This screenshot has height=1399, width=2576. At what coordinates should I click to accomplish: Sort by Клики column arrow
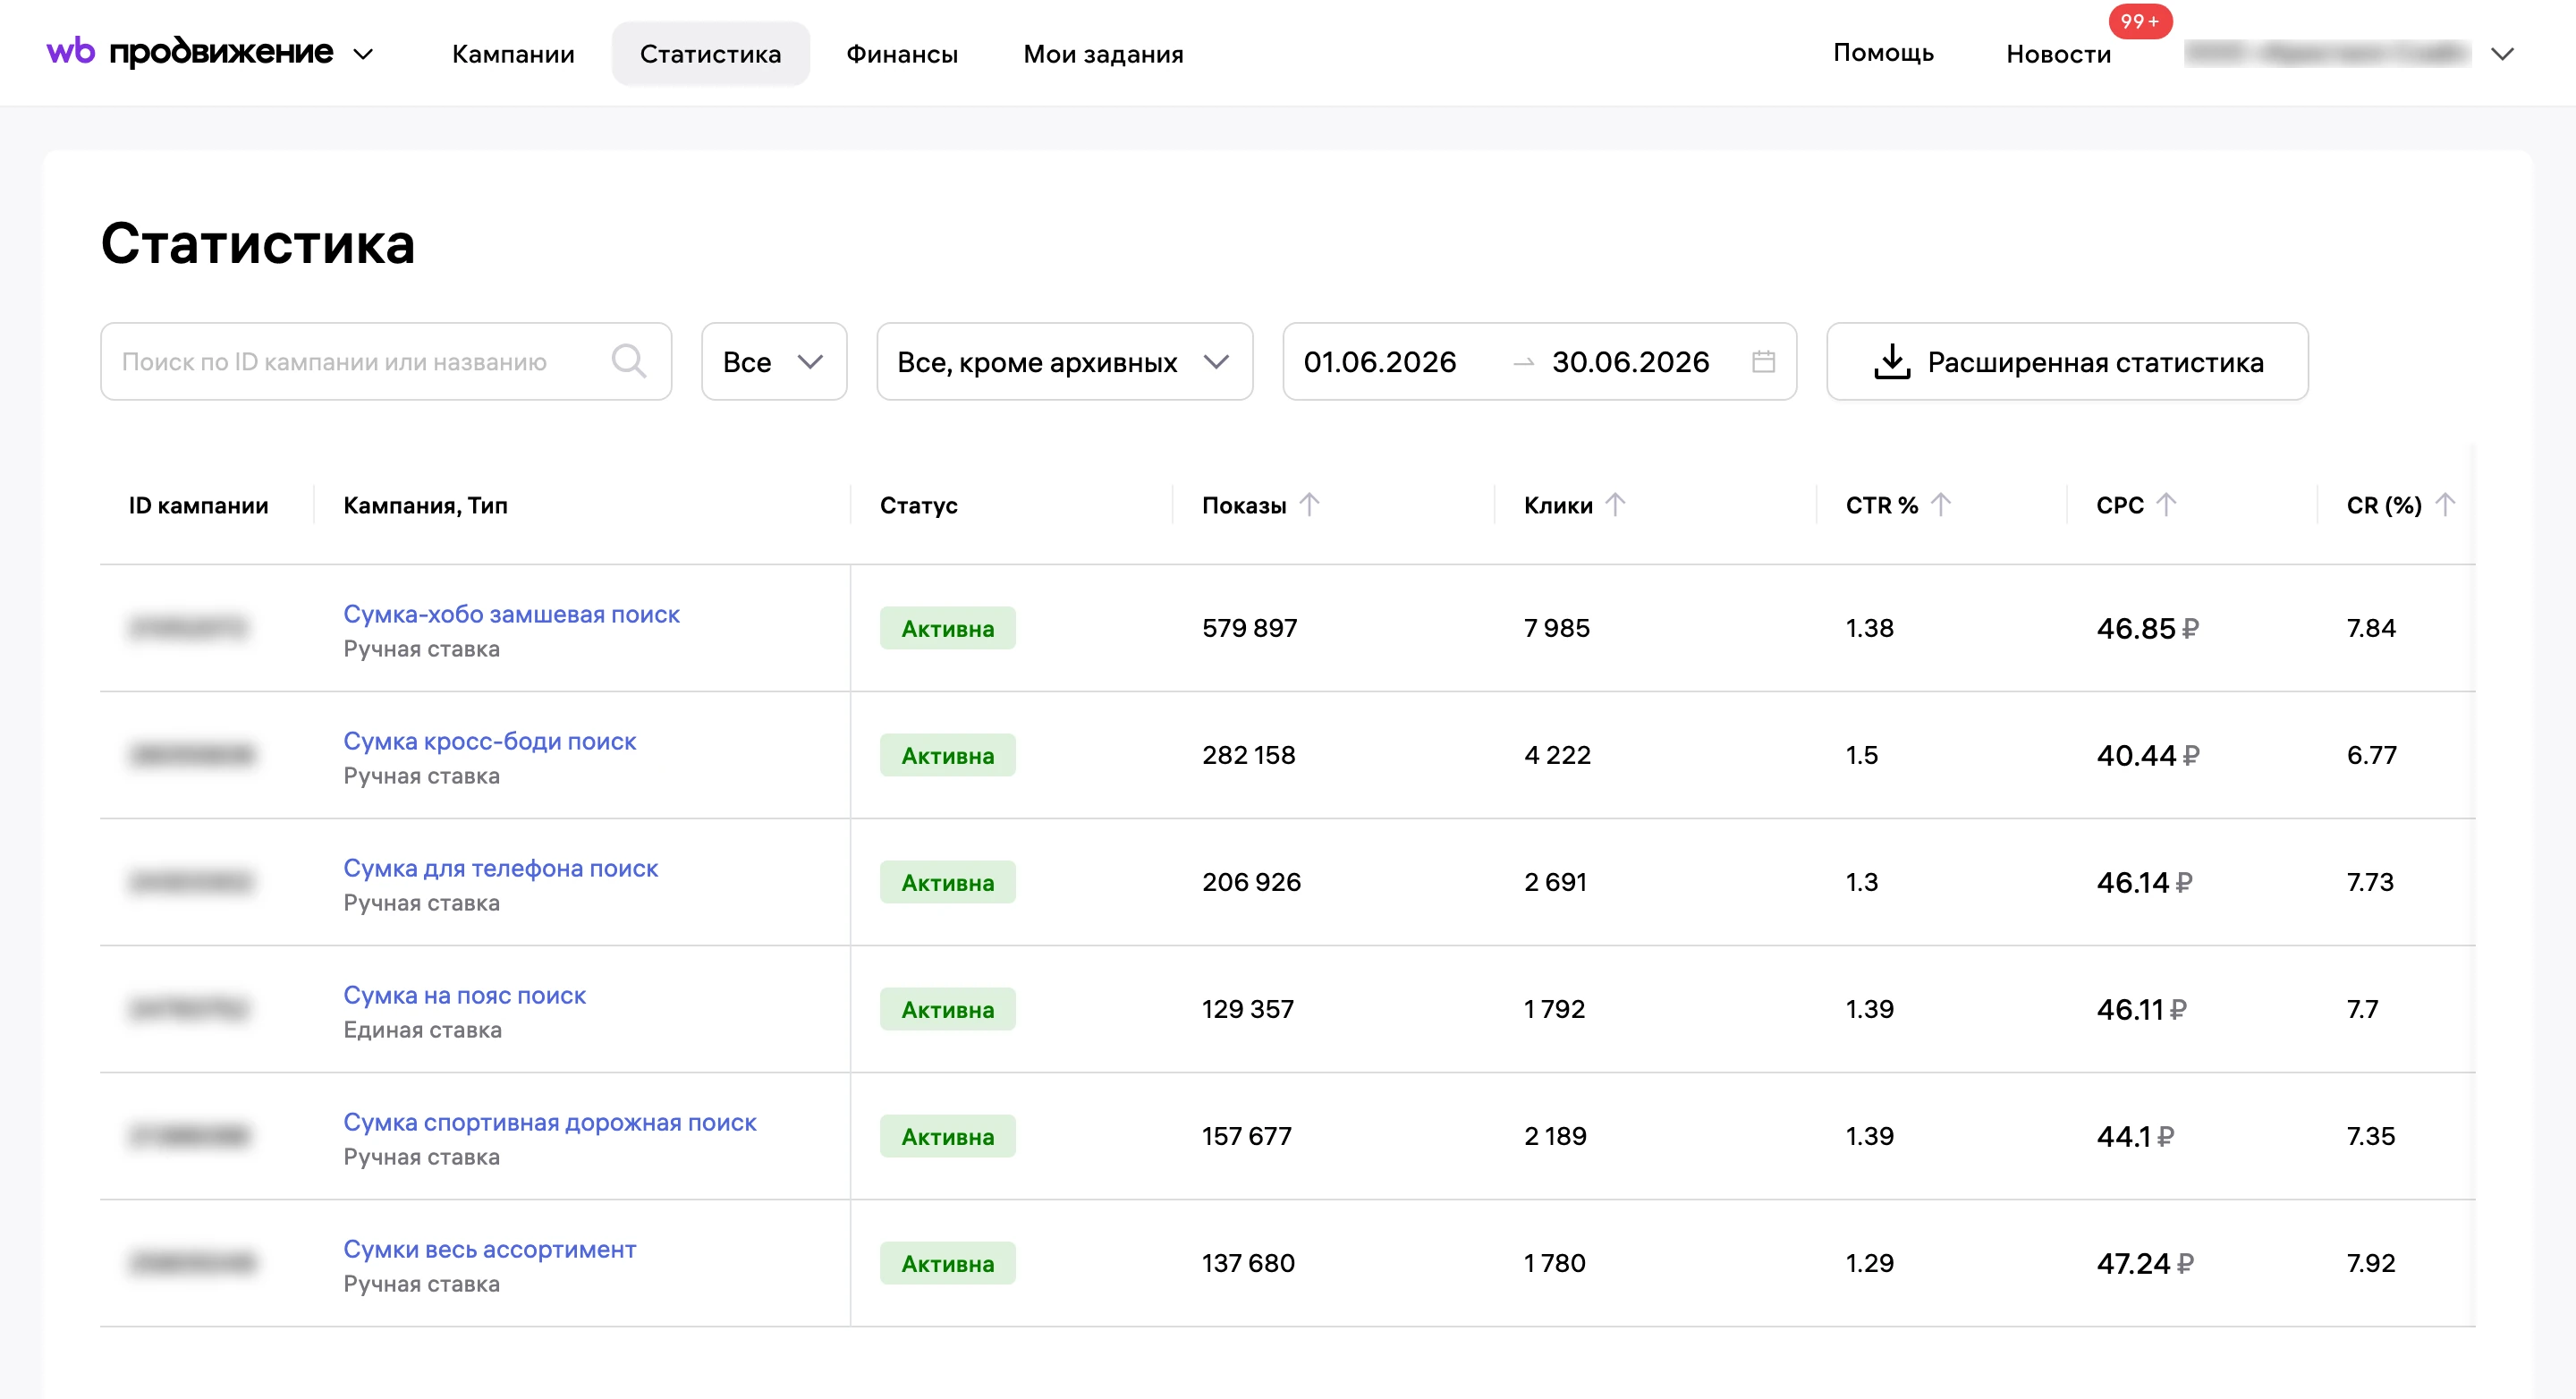pos(1615,504)
